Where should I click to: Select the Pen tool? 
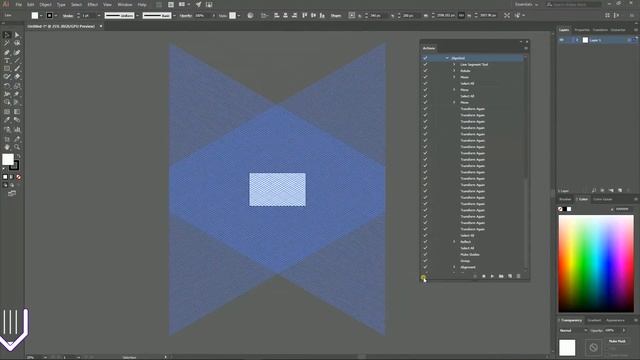(7, 52)
